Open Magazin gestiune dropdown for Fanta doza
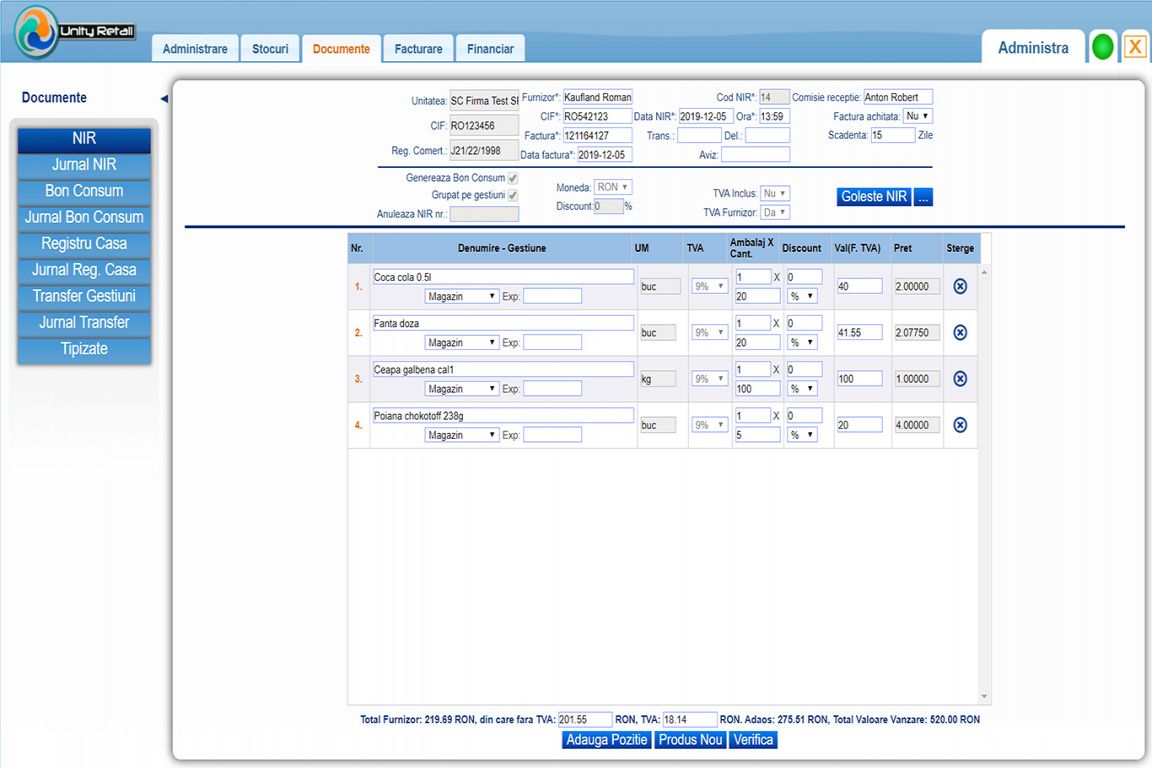Viewport: 1152px width, 768px height. coord(461,342)
